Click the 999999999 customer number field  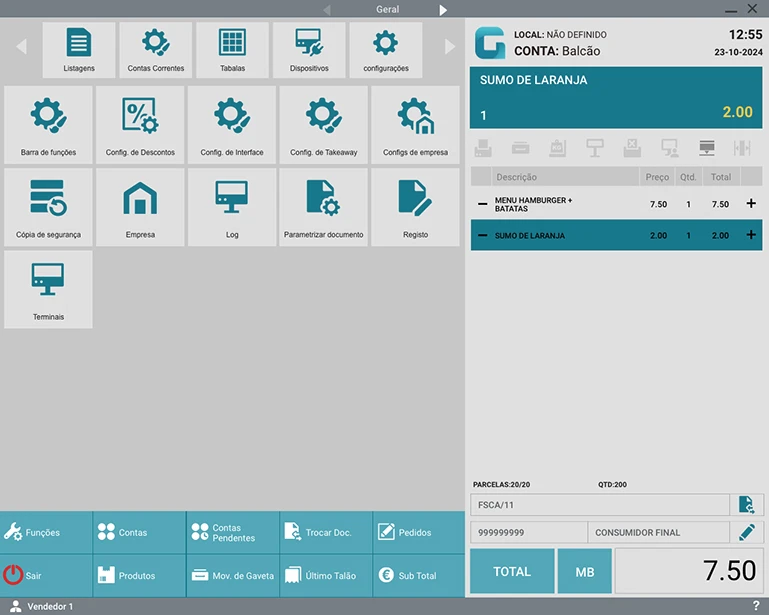click(x=527, y=533)
